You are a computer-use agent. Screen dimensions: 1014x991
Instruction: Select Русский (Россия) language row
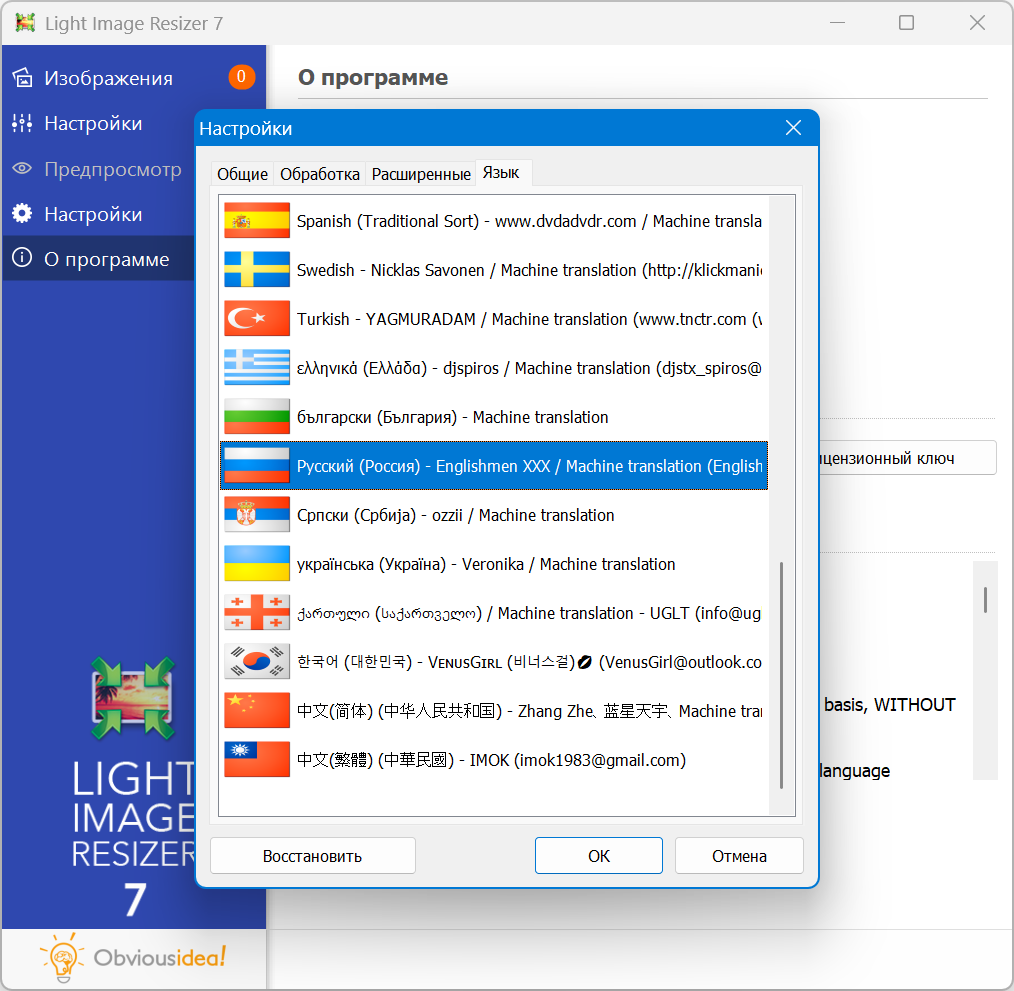coord(494,466)
